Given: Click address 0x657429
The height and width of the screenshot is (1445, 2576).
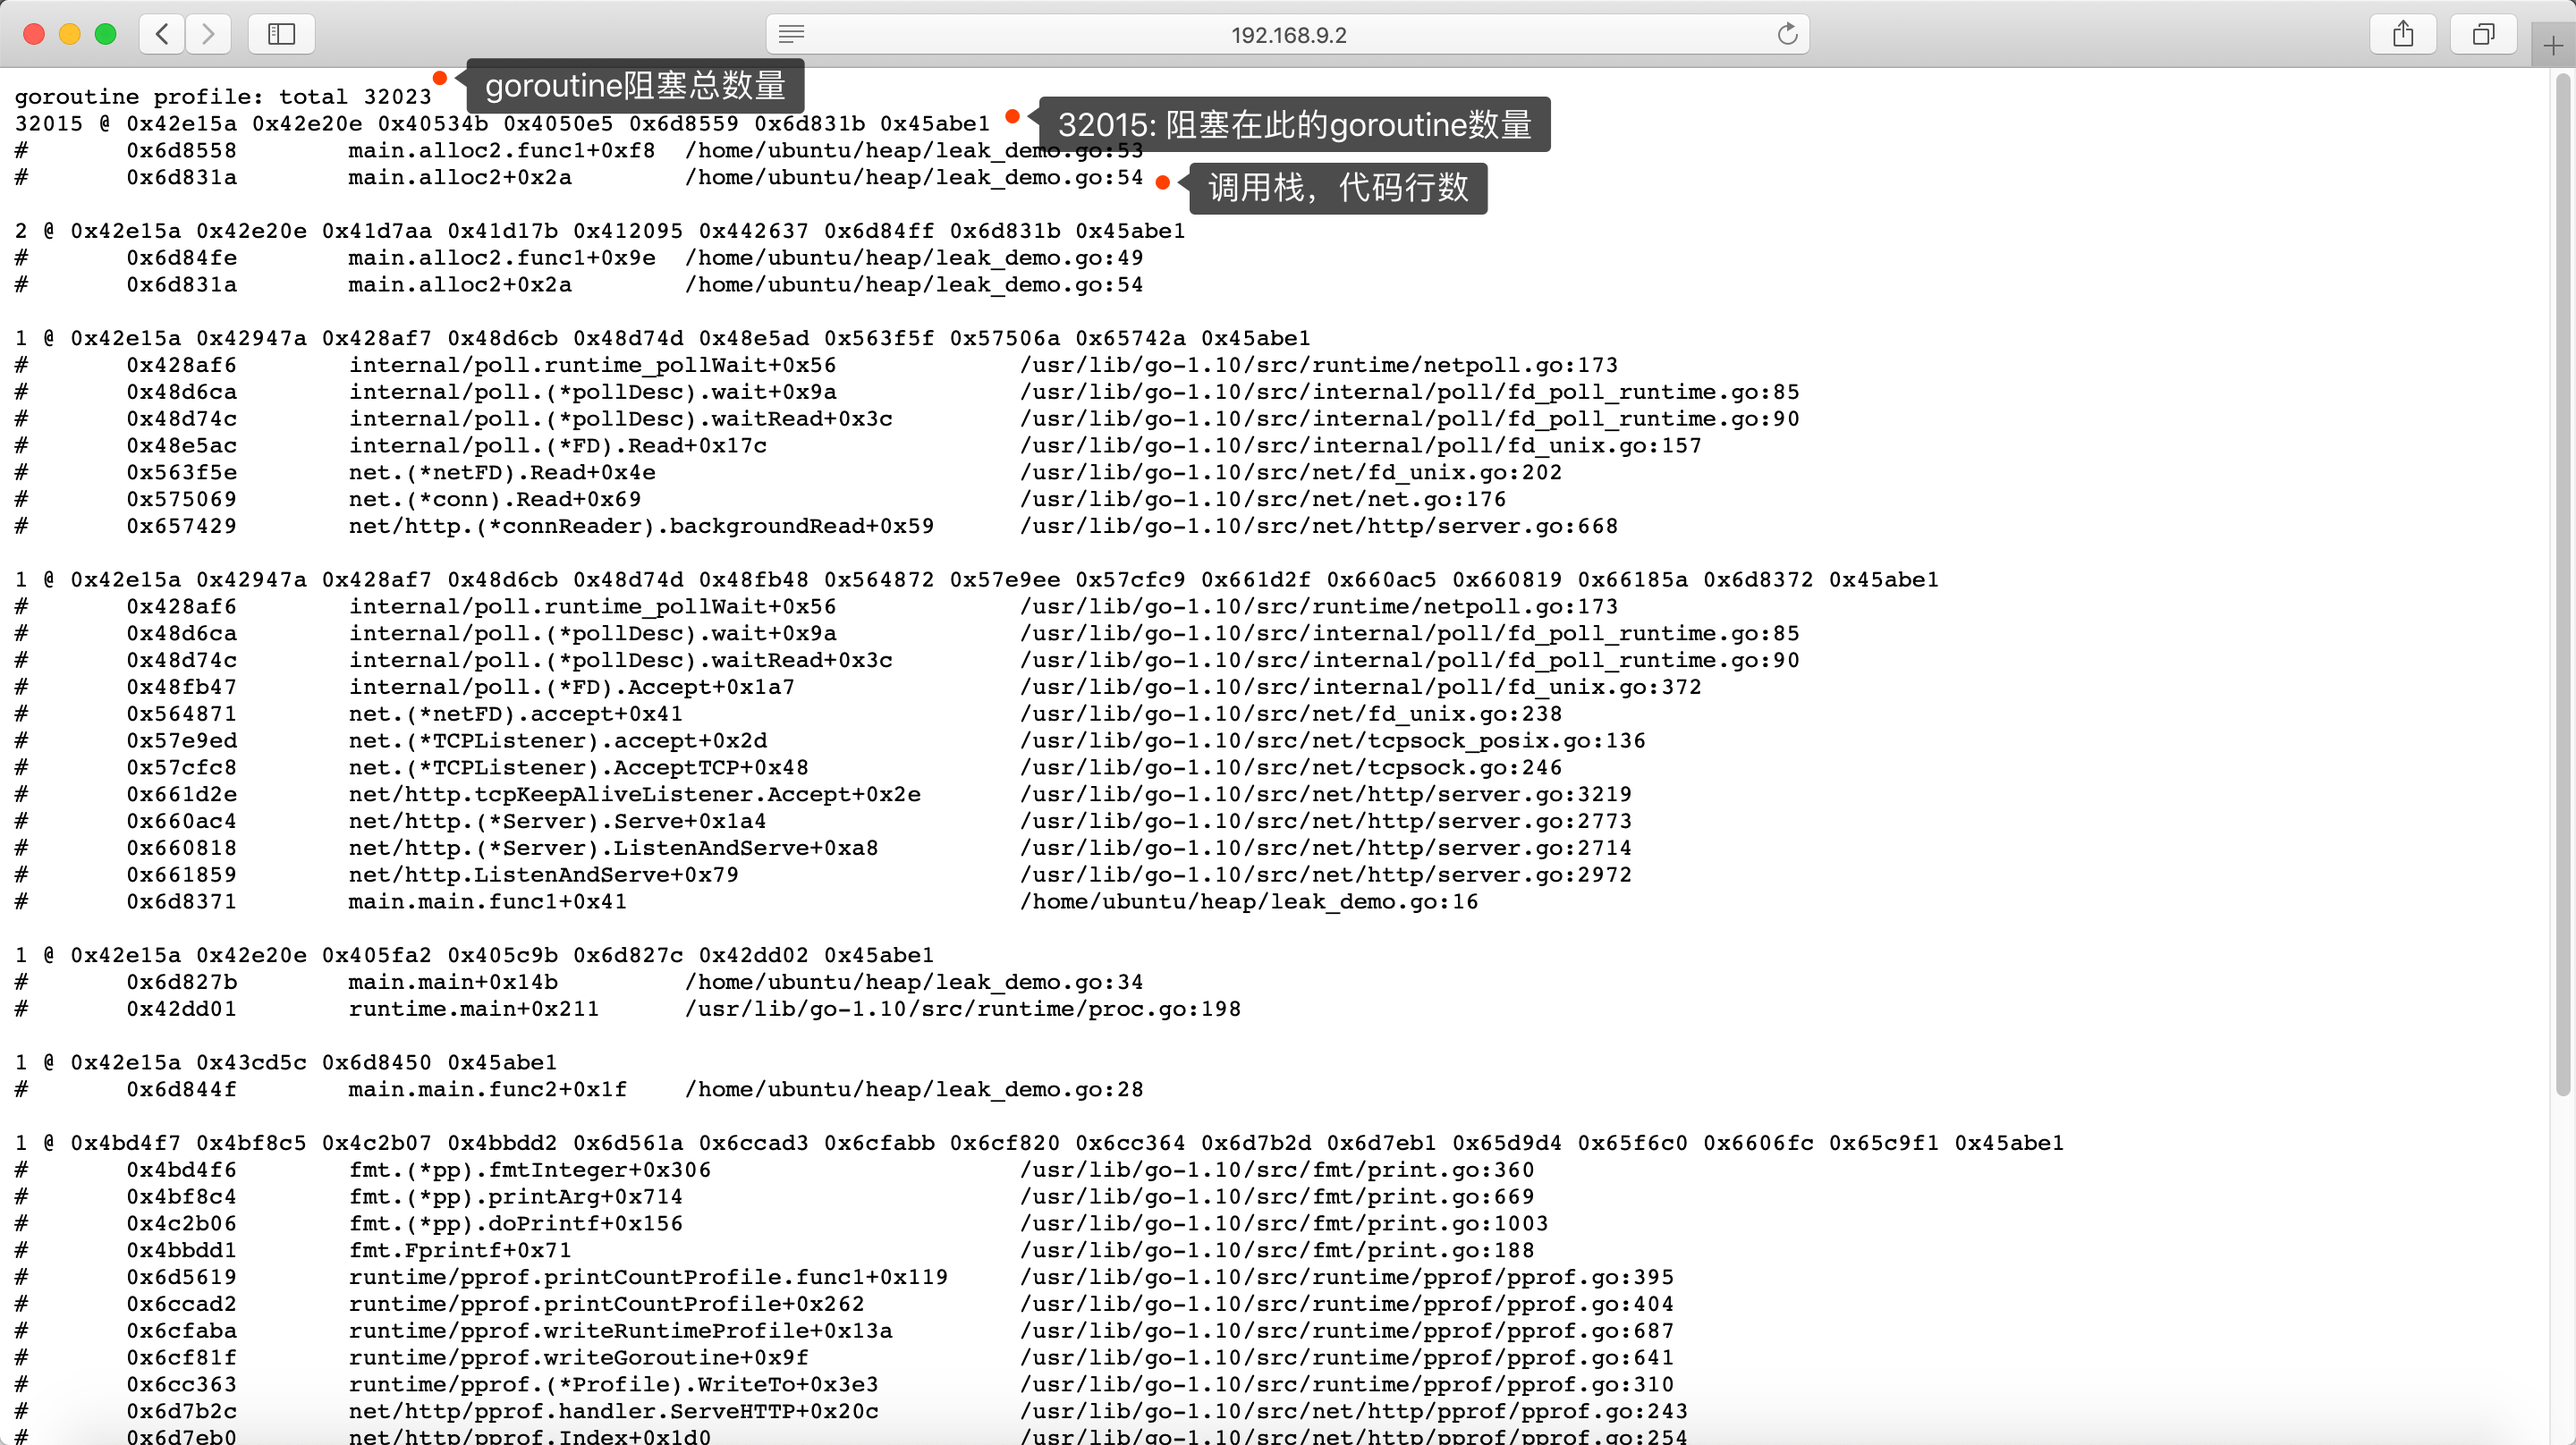Looking at the screenshot, I should [x=182, y=526].
